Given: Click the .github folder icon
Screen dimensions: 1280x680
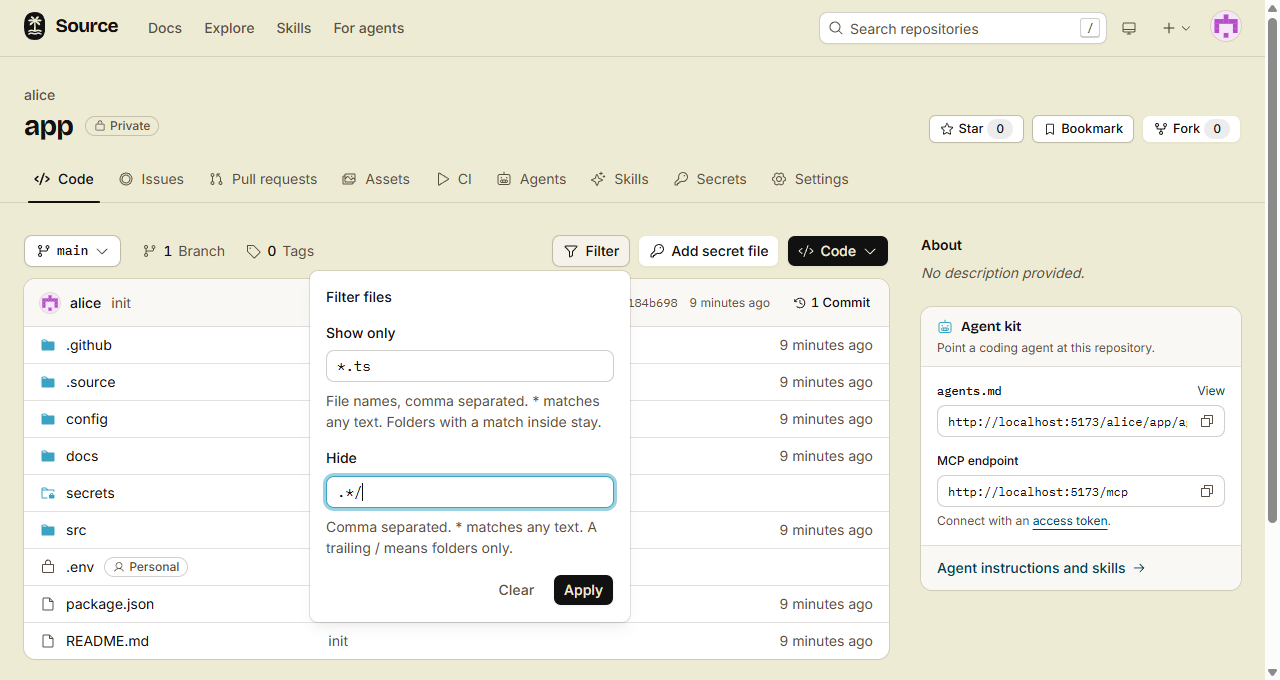Looking at the screenshot, I should pos(47,345).
